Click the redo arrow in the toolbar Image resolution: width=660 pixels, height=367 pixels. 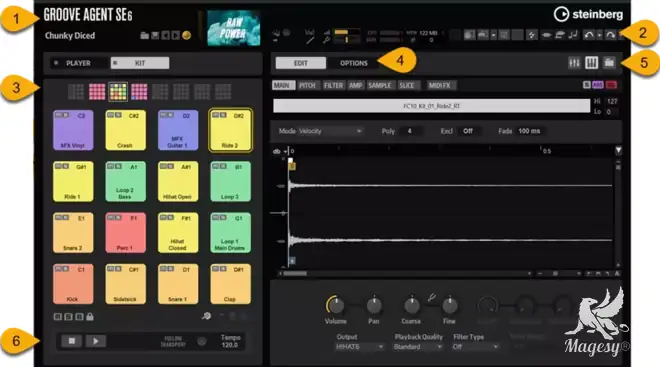(610, 35)
